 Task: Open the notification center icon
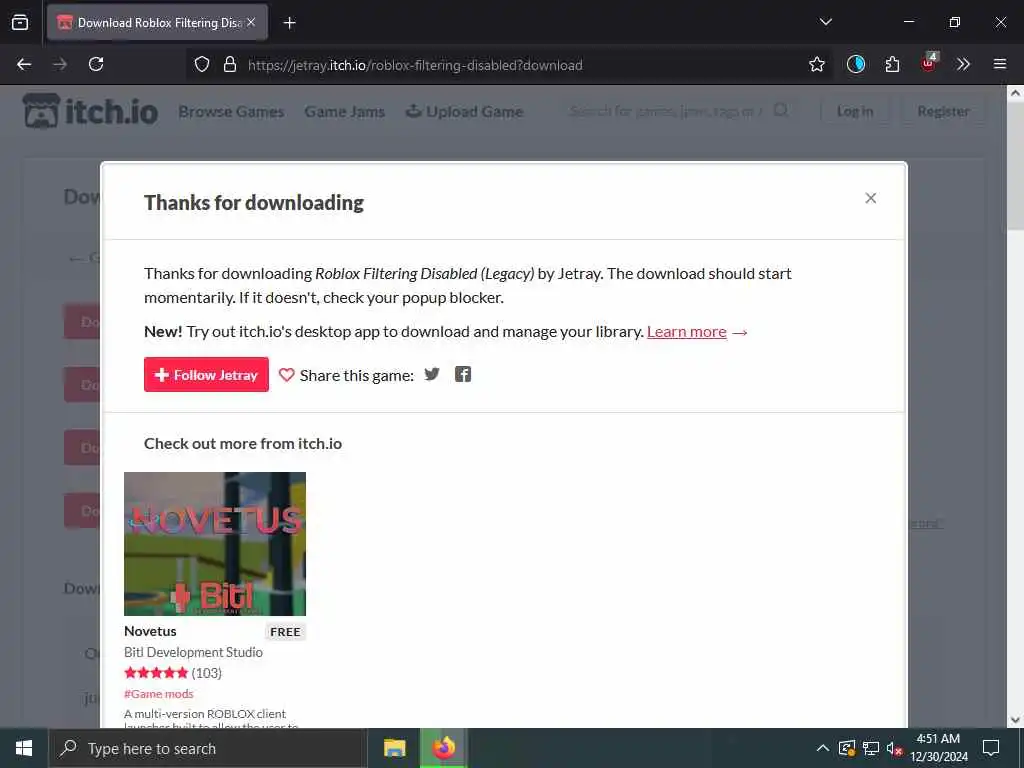click(x=991, y=748)
